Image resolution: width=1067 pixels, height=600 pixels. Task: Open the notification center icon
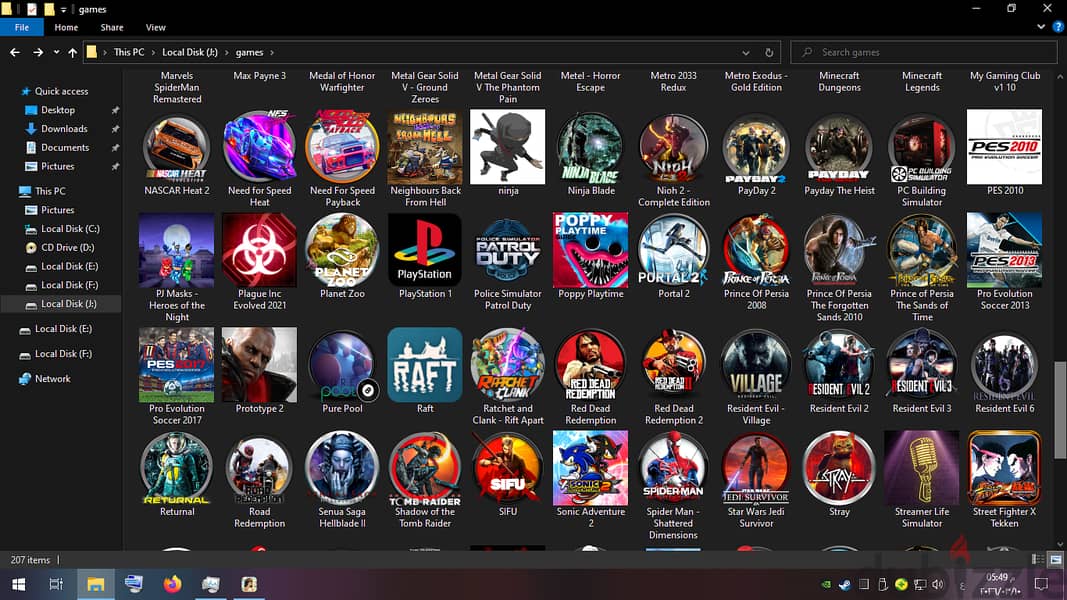click(1041, 584)
